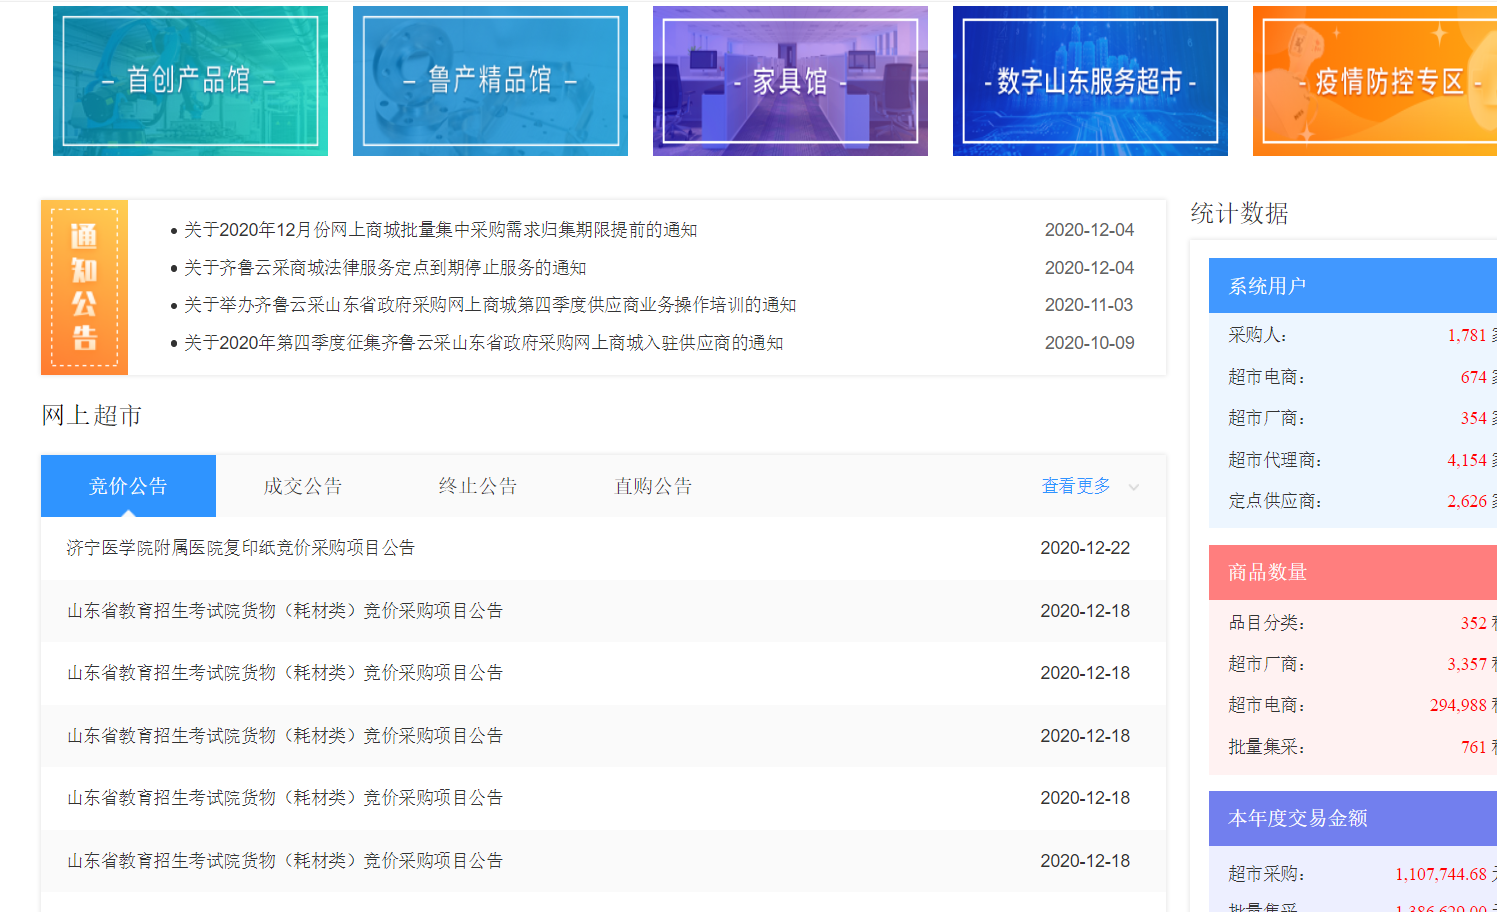Open first 山东省教育招生考试院 竞价采购公告

[x=285, y=611]
